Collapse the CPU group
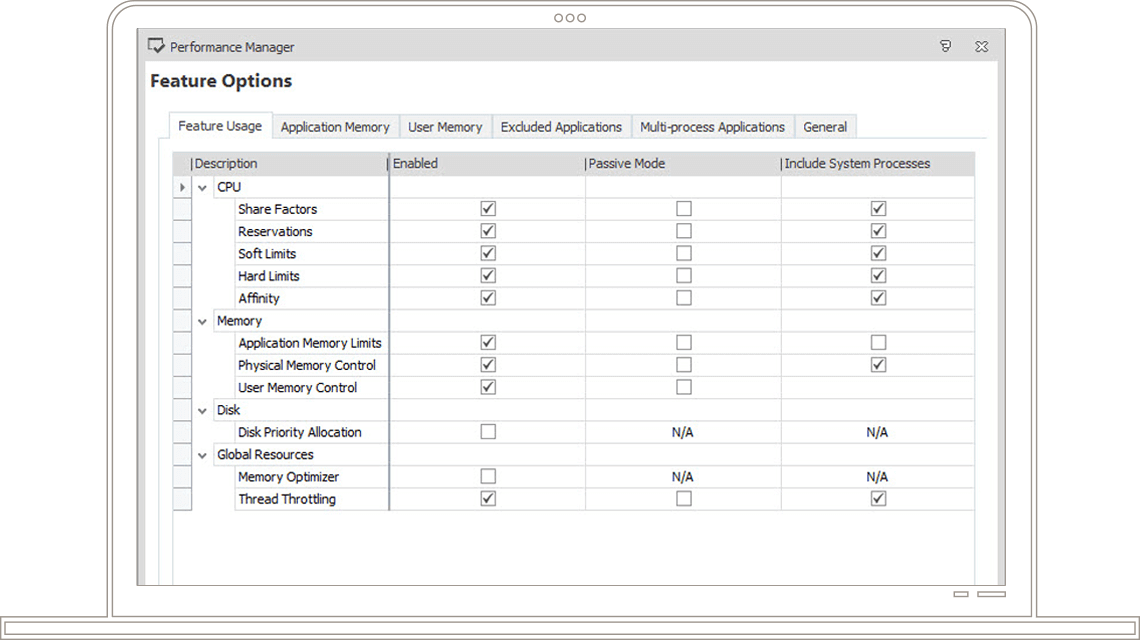Screen dimensions: 1140x640 click(202, 188)
